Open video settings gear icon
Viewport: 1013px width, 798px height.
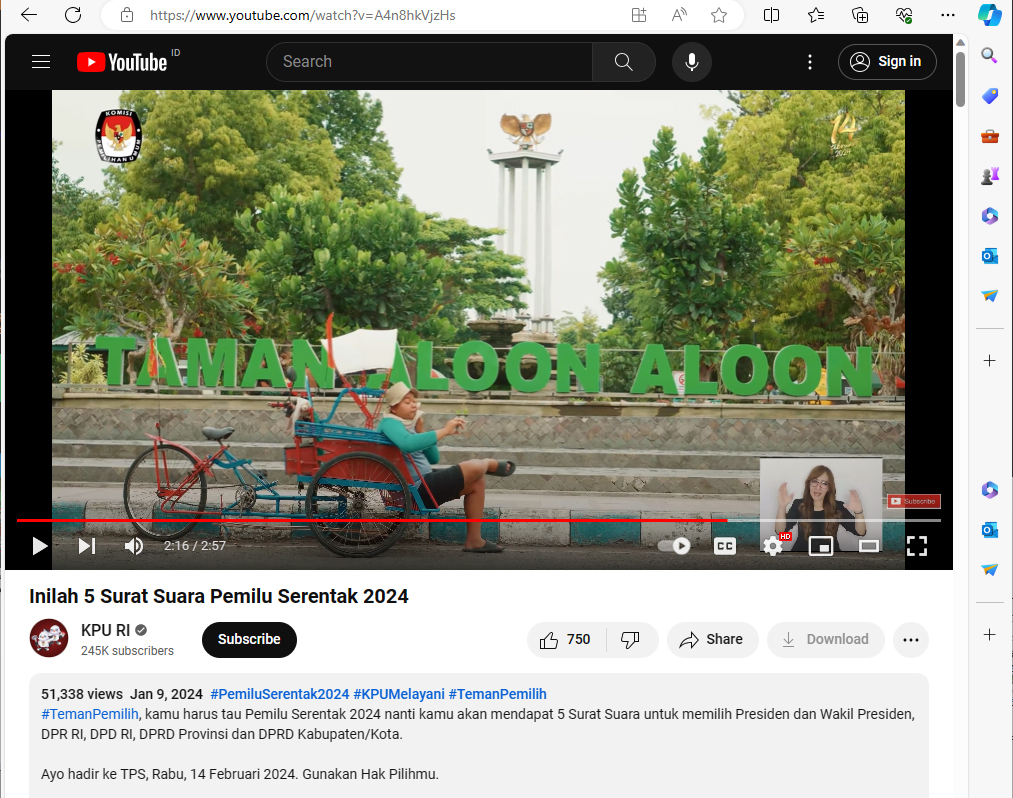click(773, 546)
